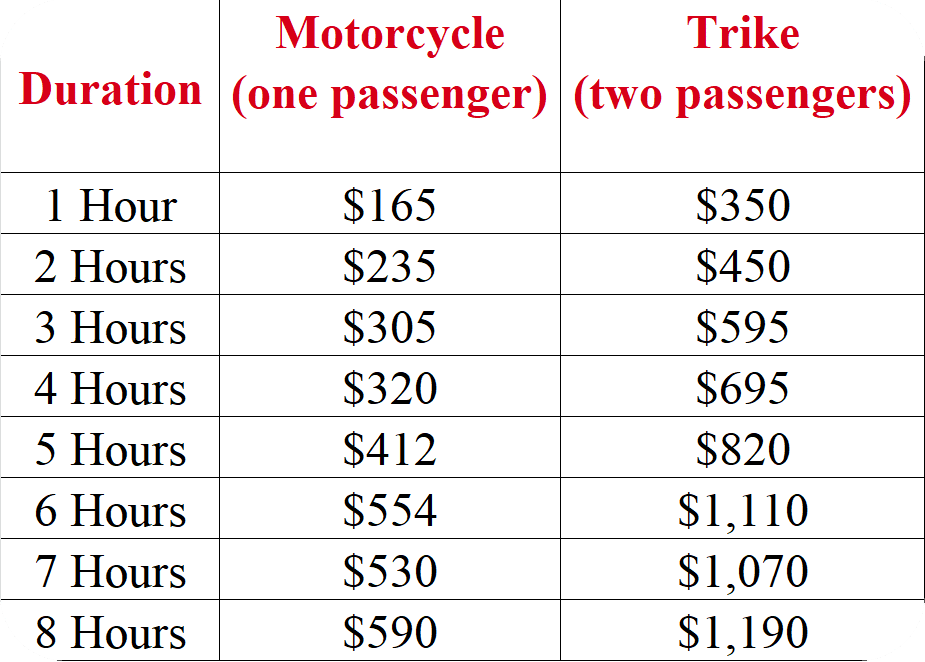Select the Trike (two passengers) header
The image size is (925, 662).
click(x=742, y=65)
